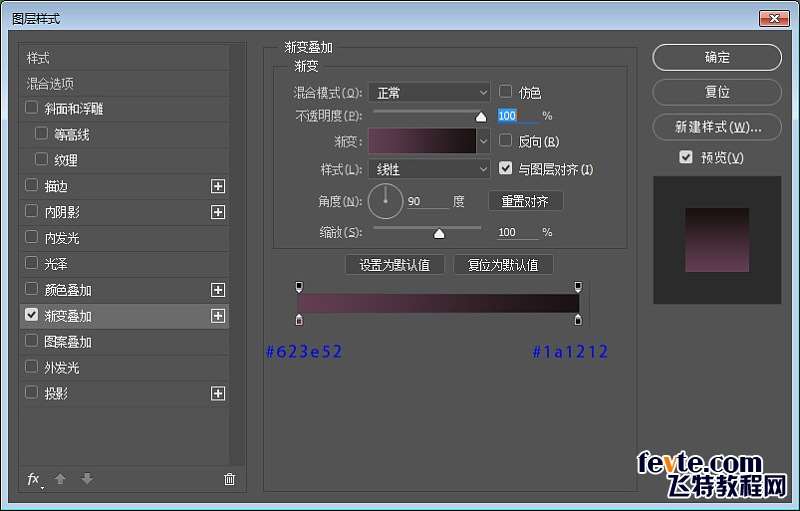Select the 图案叠加 effect row label
Image resolution: width=800 pixels, height=511 pixels.
click(x=68, y=342)
